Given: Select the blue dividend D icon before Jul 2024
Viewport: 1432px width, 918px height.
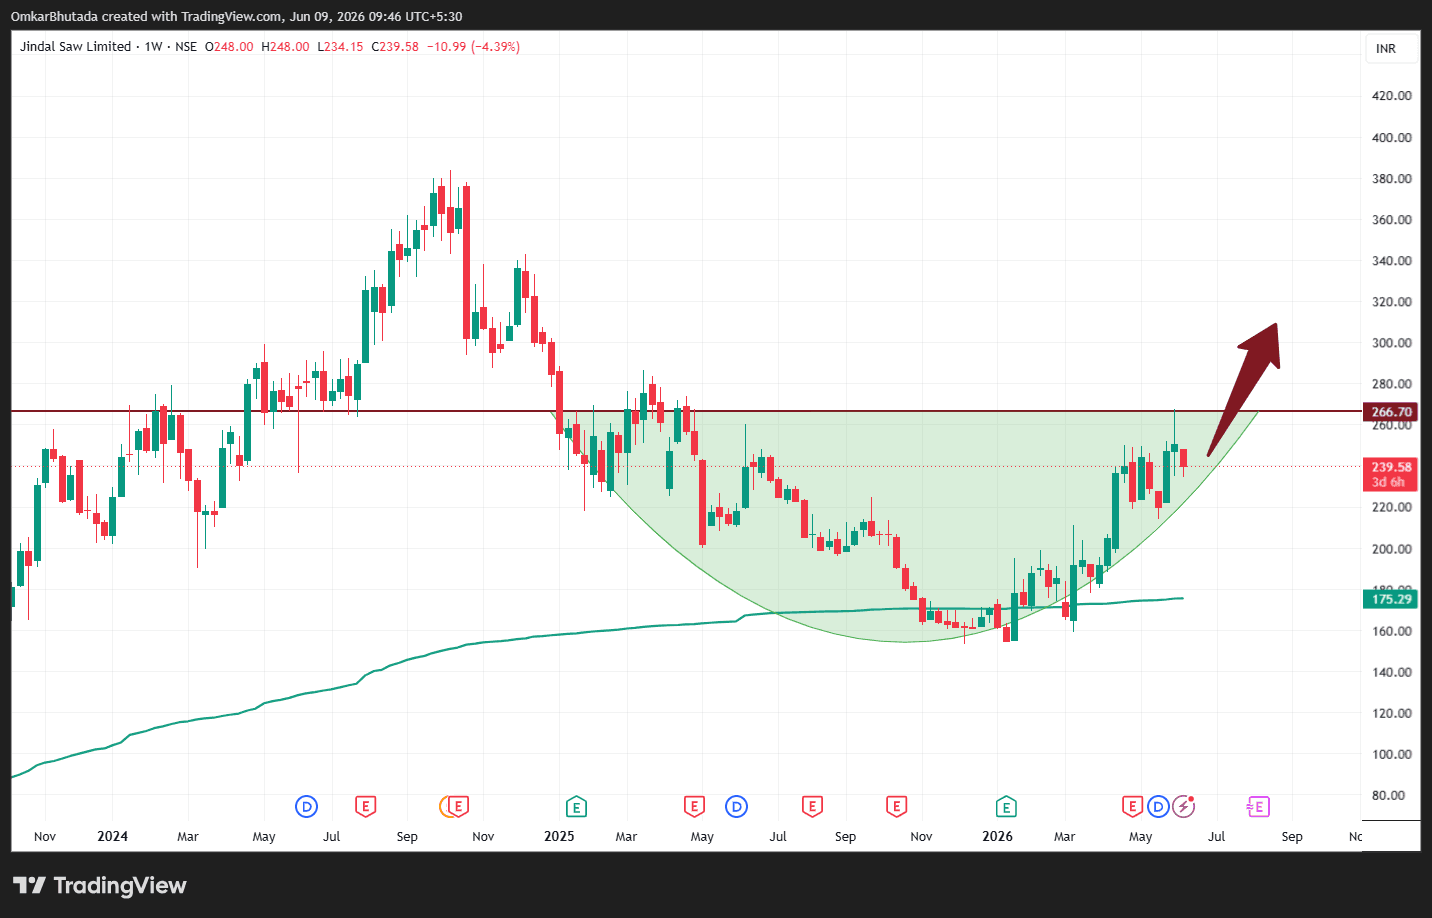Looking at the screenshot, I should pyautogui.click(x=307, y=806).
